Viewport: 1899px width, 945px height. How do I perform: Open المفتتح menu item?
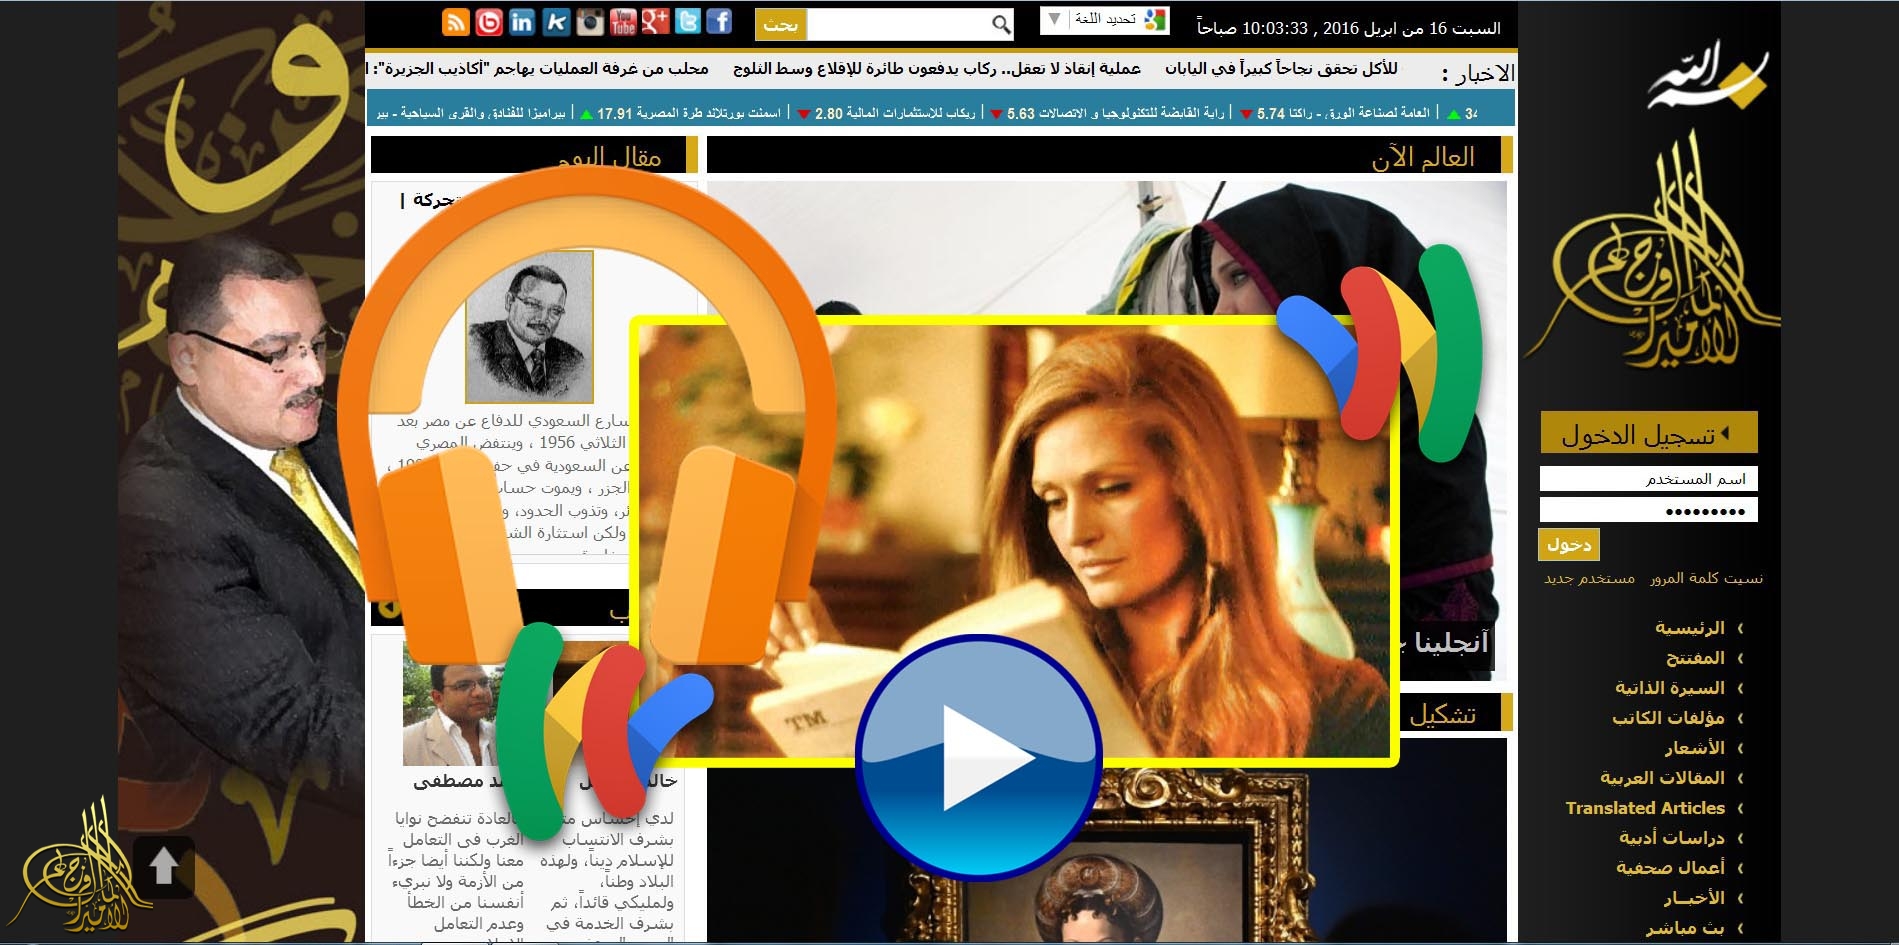tap(1695, 658)
